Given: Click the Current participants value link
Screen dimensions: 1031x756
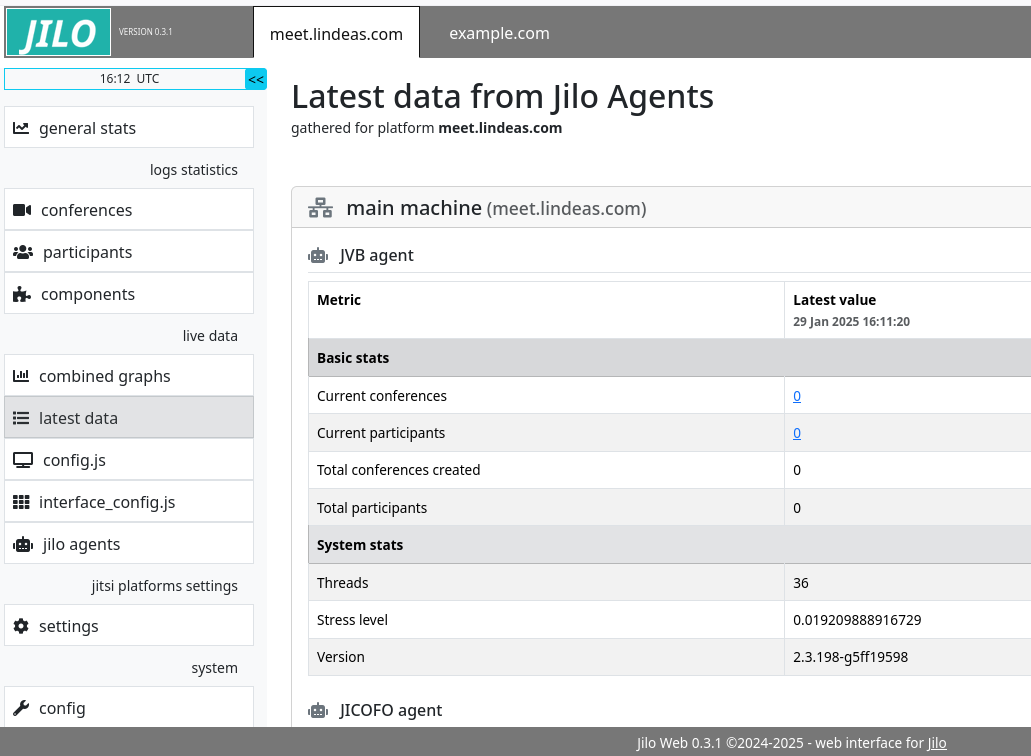Looking at the screenshot, I should pyautogui.click(x=797, y=433).
